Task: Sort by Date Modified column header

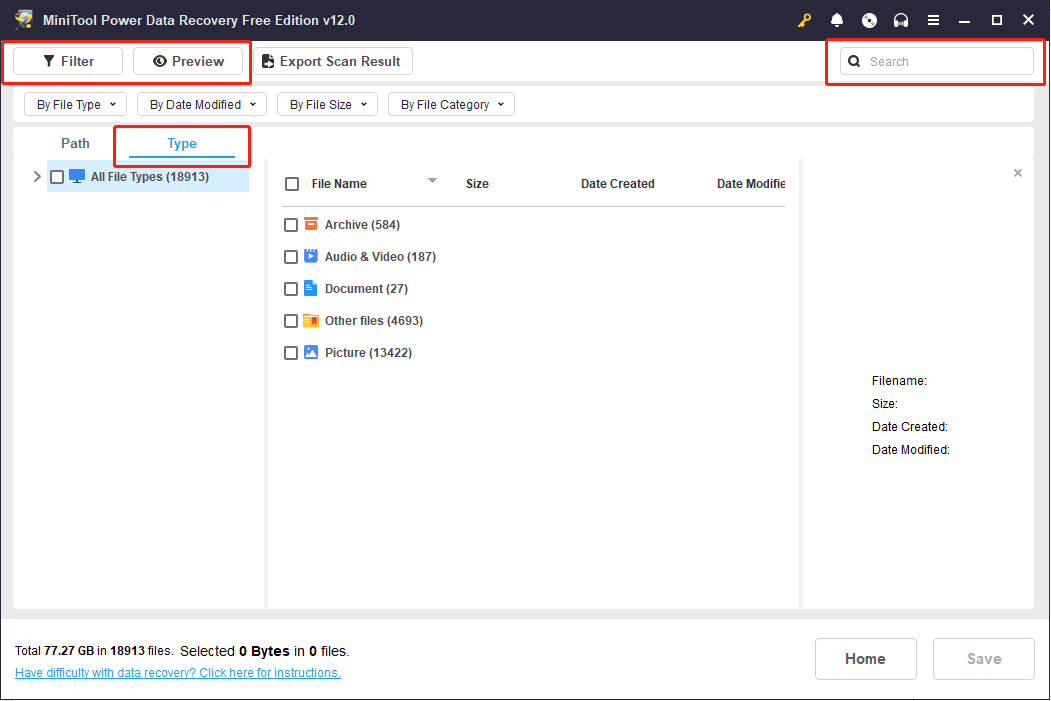Action: tap(751, 184)
